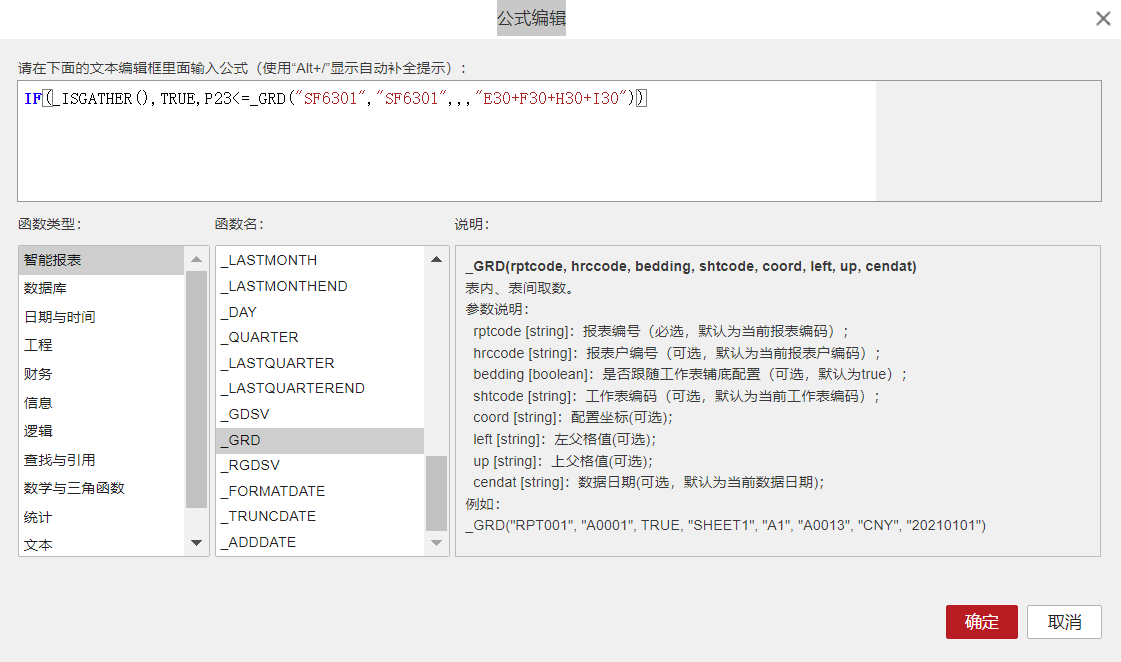Click the function name list up arrow
The image size is (1121, 662).
tap(436, 259)
